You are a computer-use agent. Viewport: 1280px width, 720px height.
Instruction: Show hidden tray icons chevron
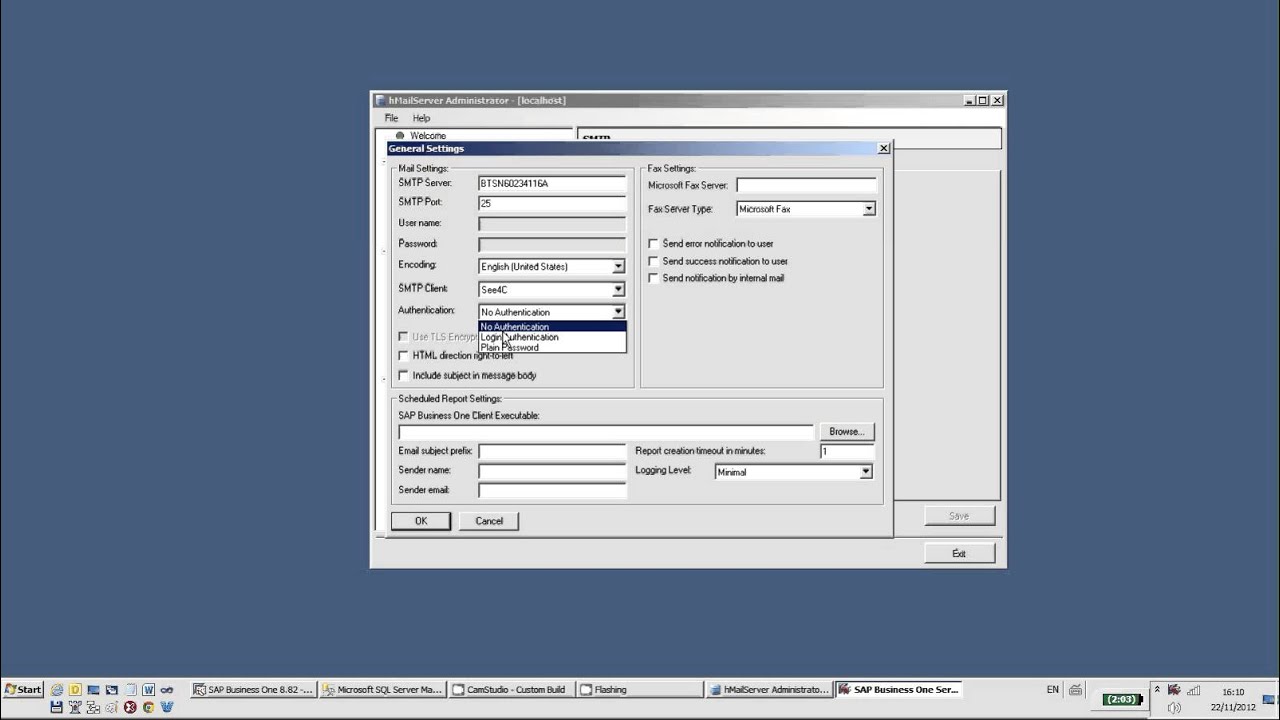1157,689
